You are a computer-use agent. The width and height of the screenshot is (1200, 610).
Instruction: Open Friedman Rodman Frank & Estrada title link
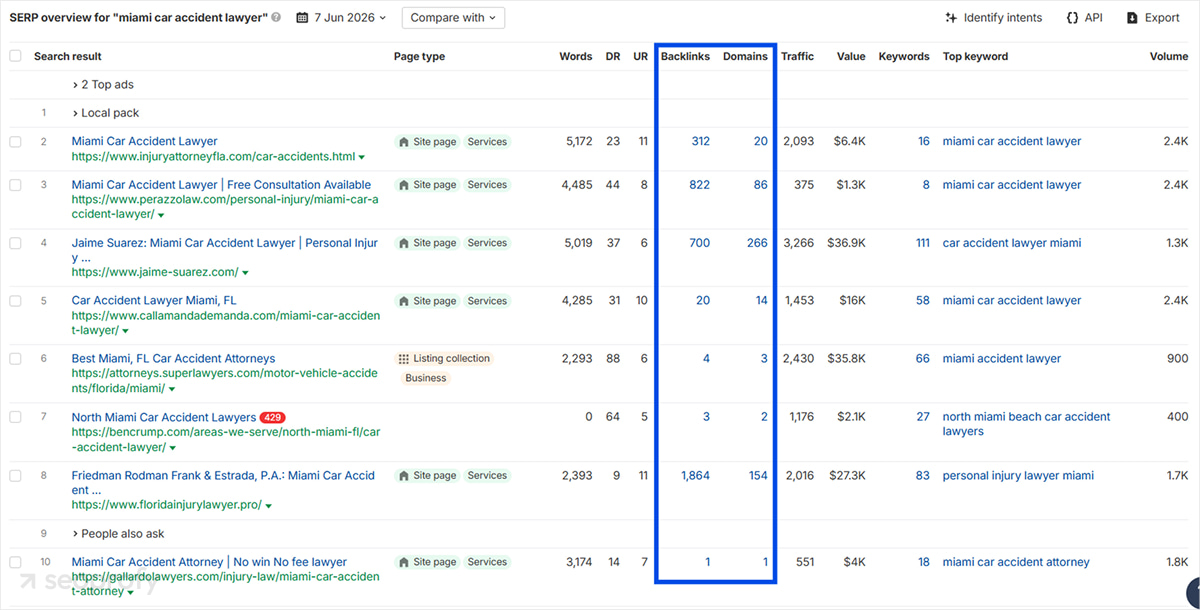(223, 483)
